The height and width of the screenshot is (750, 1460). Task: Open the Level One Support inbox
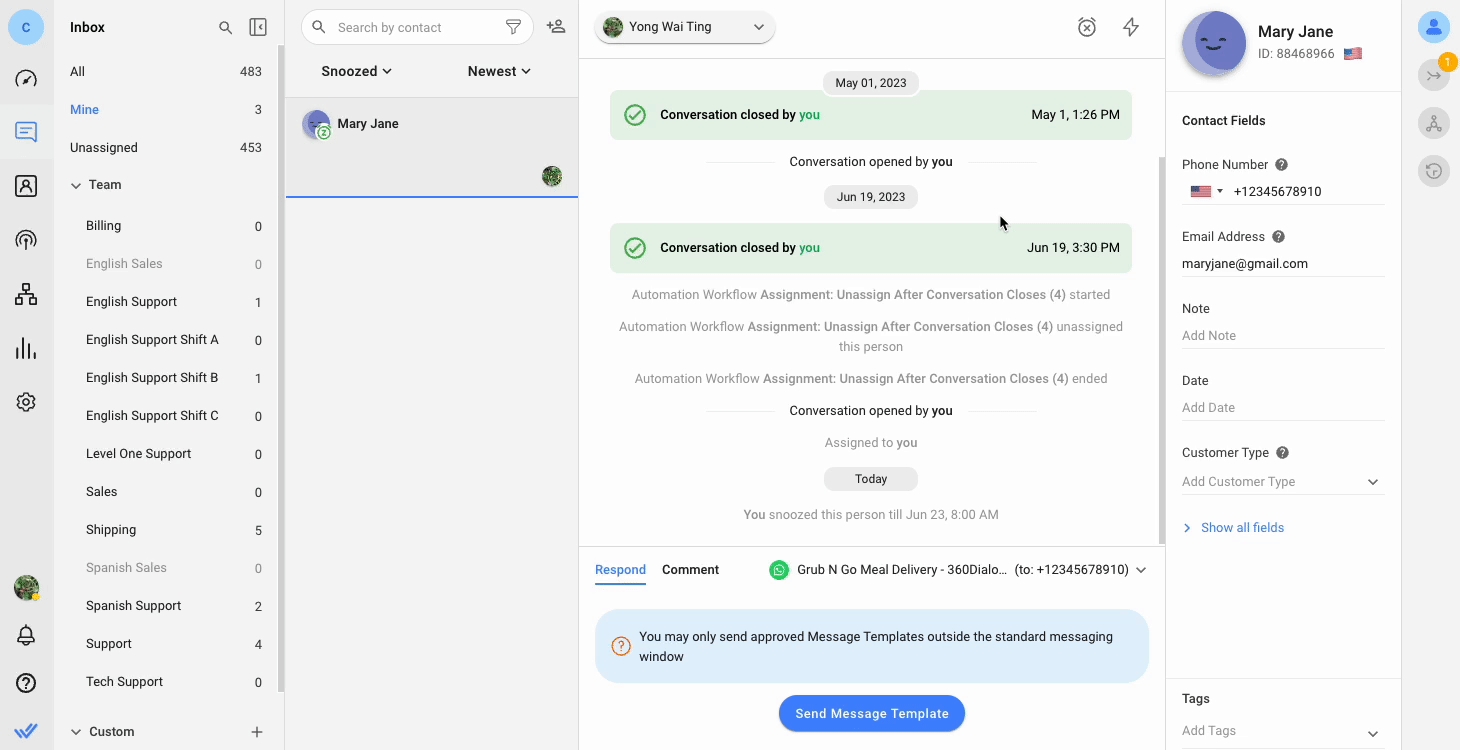(x=166, y=454)
